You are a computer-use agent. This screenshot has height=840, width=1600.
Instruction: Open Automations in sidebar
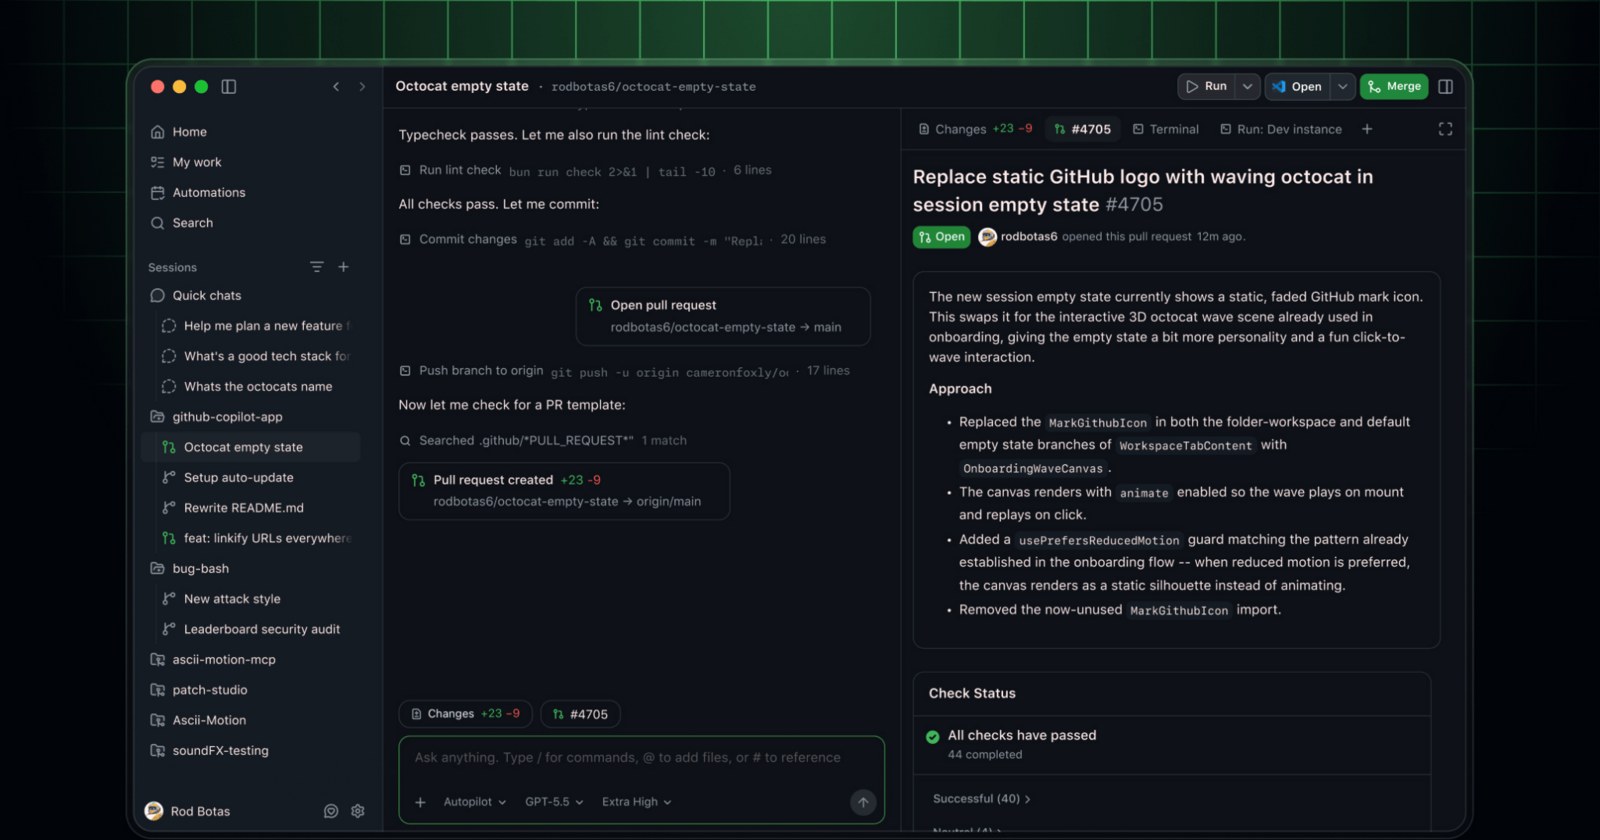click(x=198, y=193)
